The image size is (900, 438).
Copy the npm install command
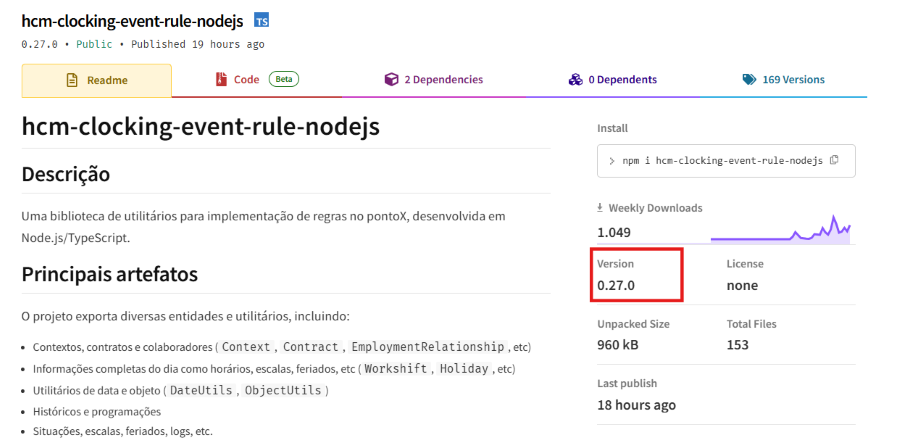(x=834, y=160)
